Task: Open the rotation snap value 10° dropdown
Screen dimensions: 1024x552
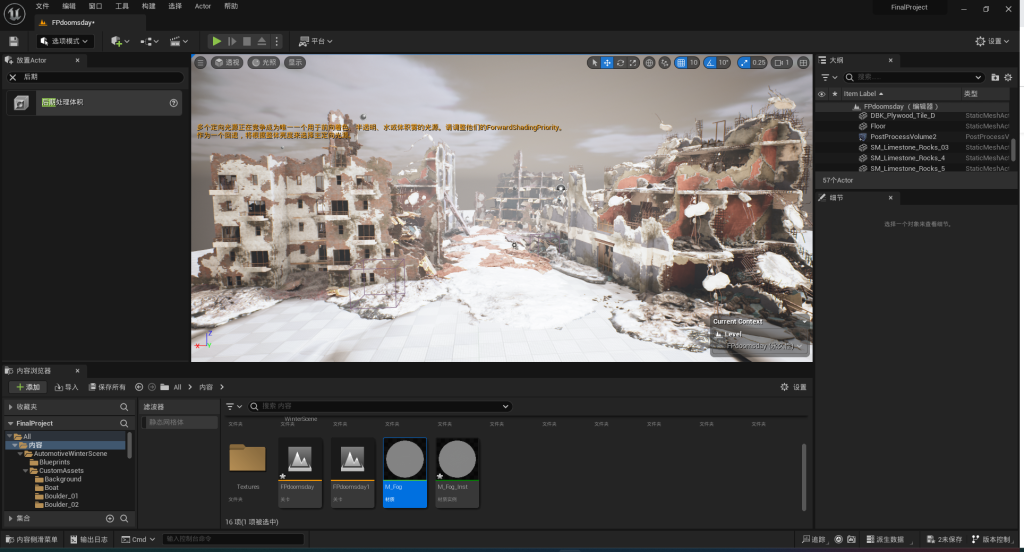Action: tap(724, 63)
